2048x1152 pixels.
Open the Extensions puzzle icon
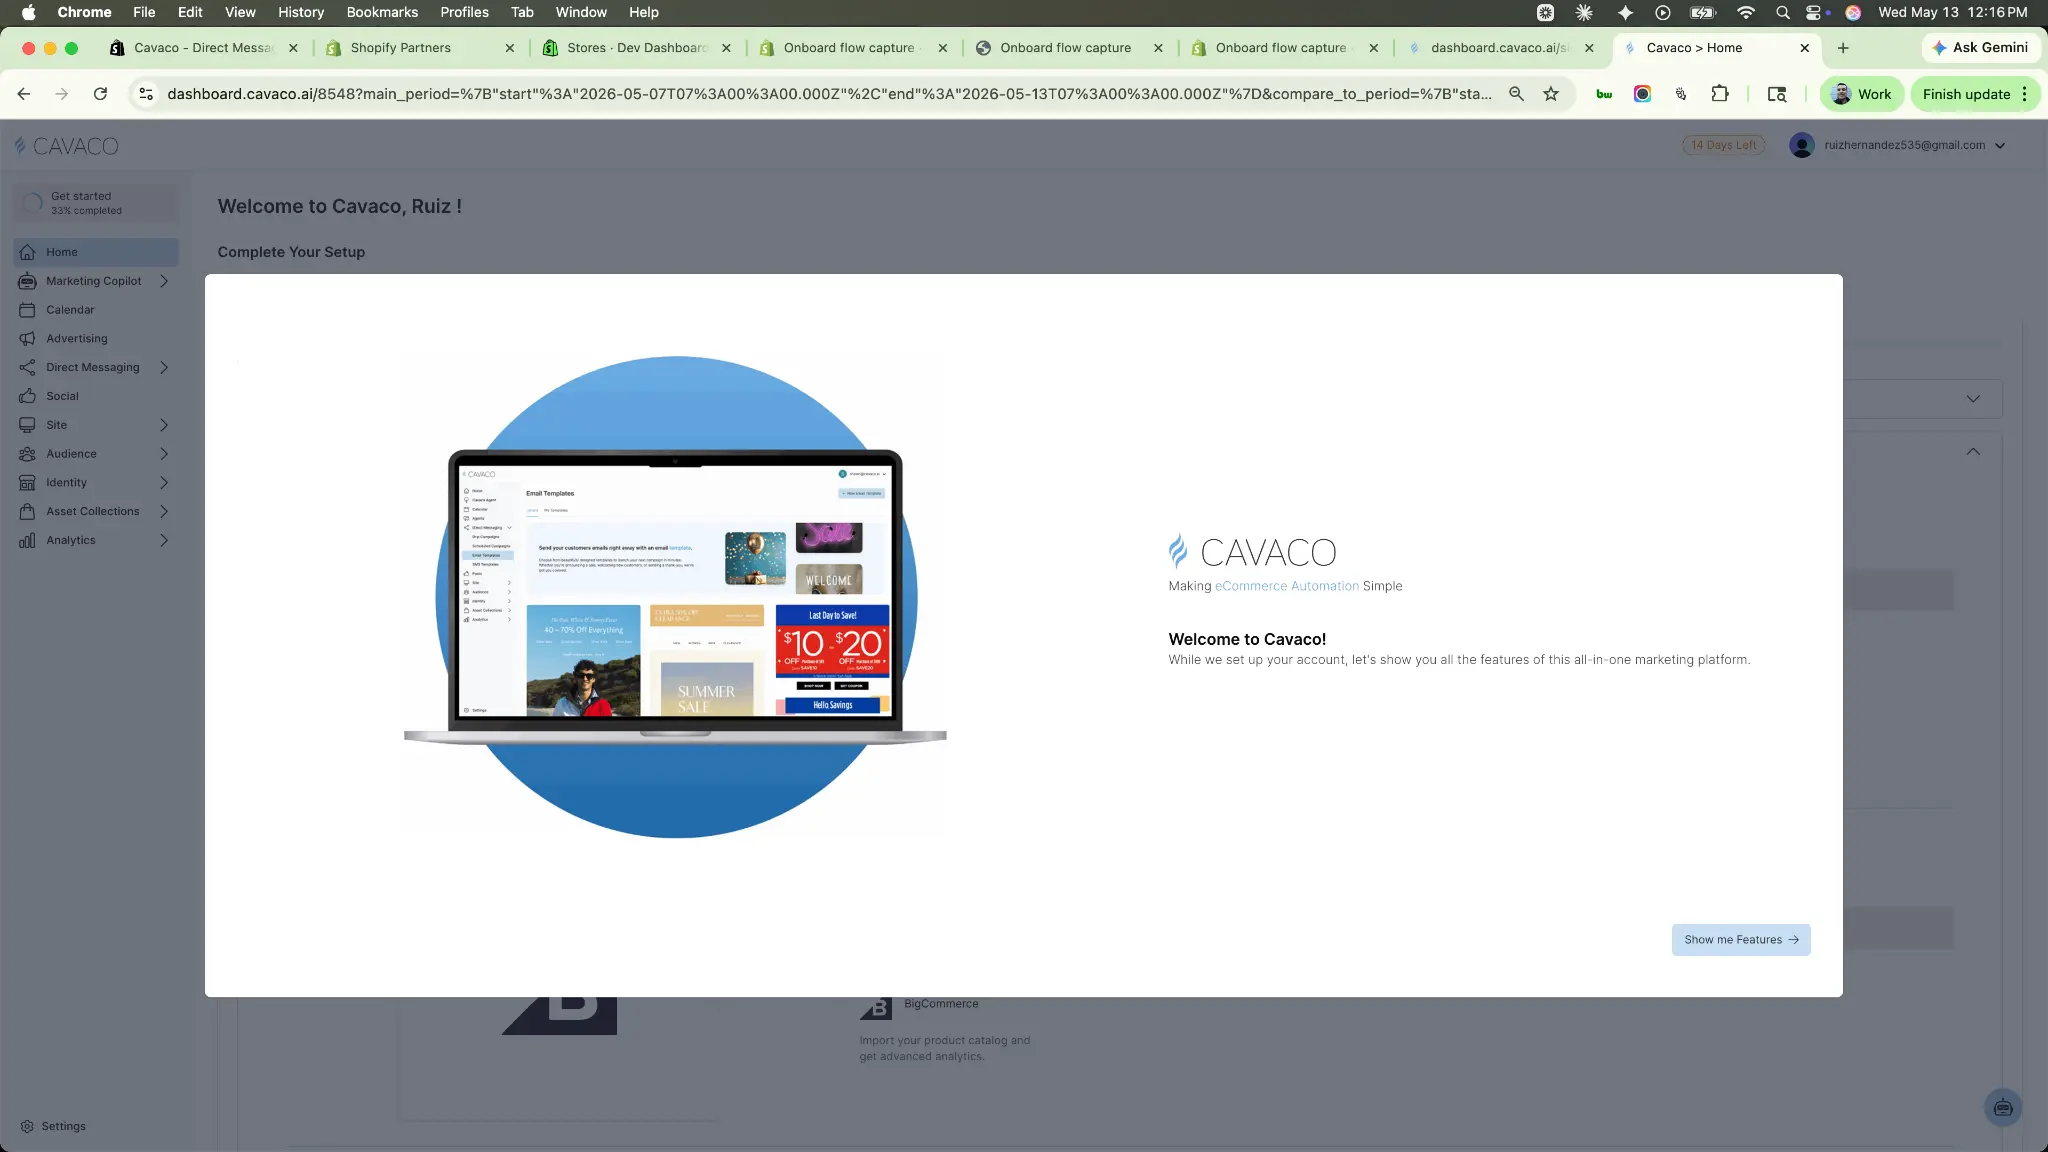pyautogui.click(x=1720, y=94)
